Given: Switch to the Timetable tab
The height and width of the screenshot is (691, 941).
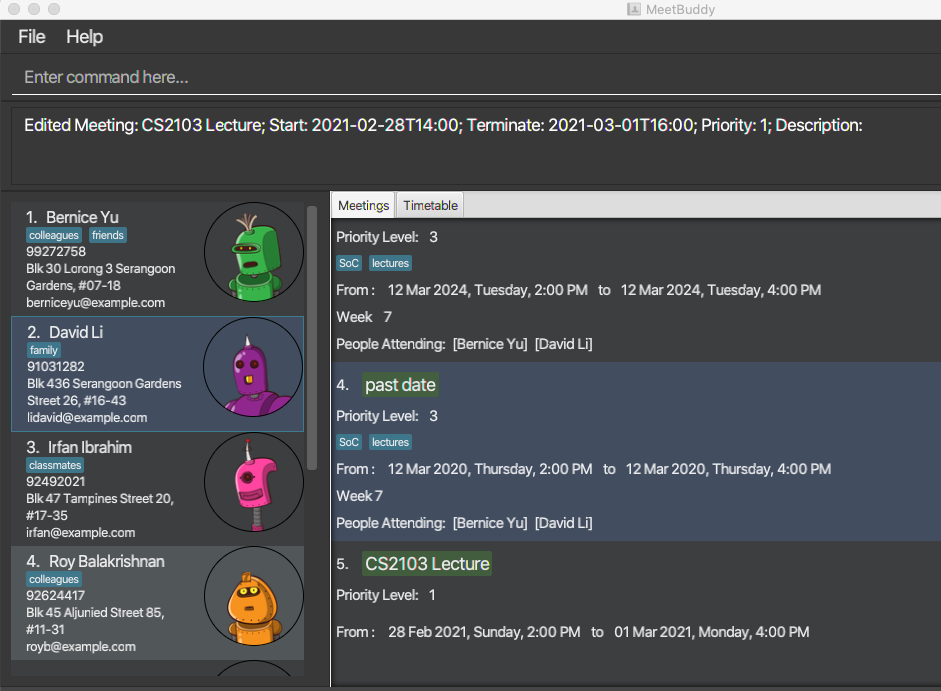Looking at the screenshot, I should click(x=430, y=205).
